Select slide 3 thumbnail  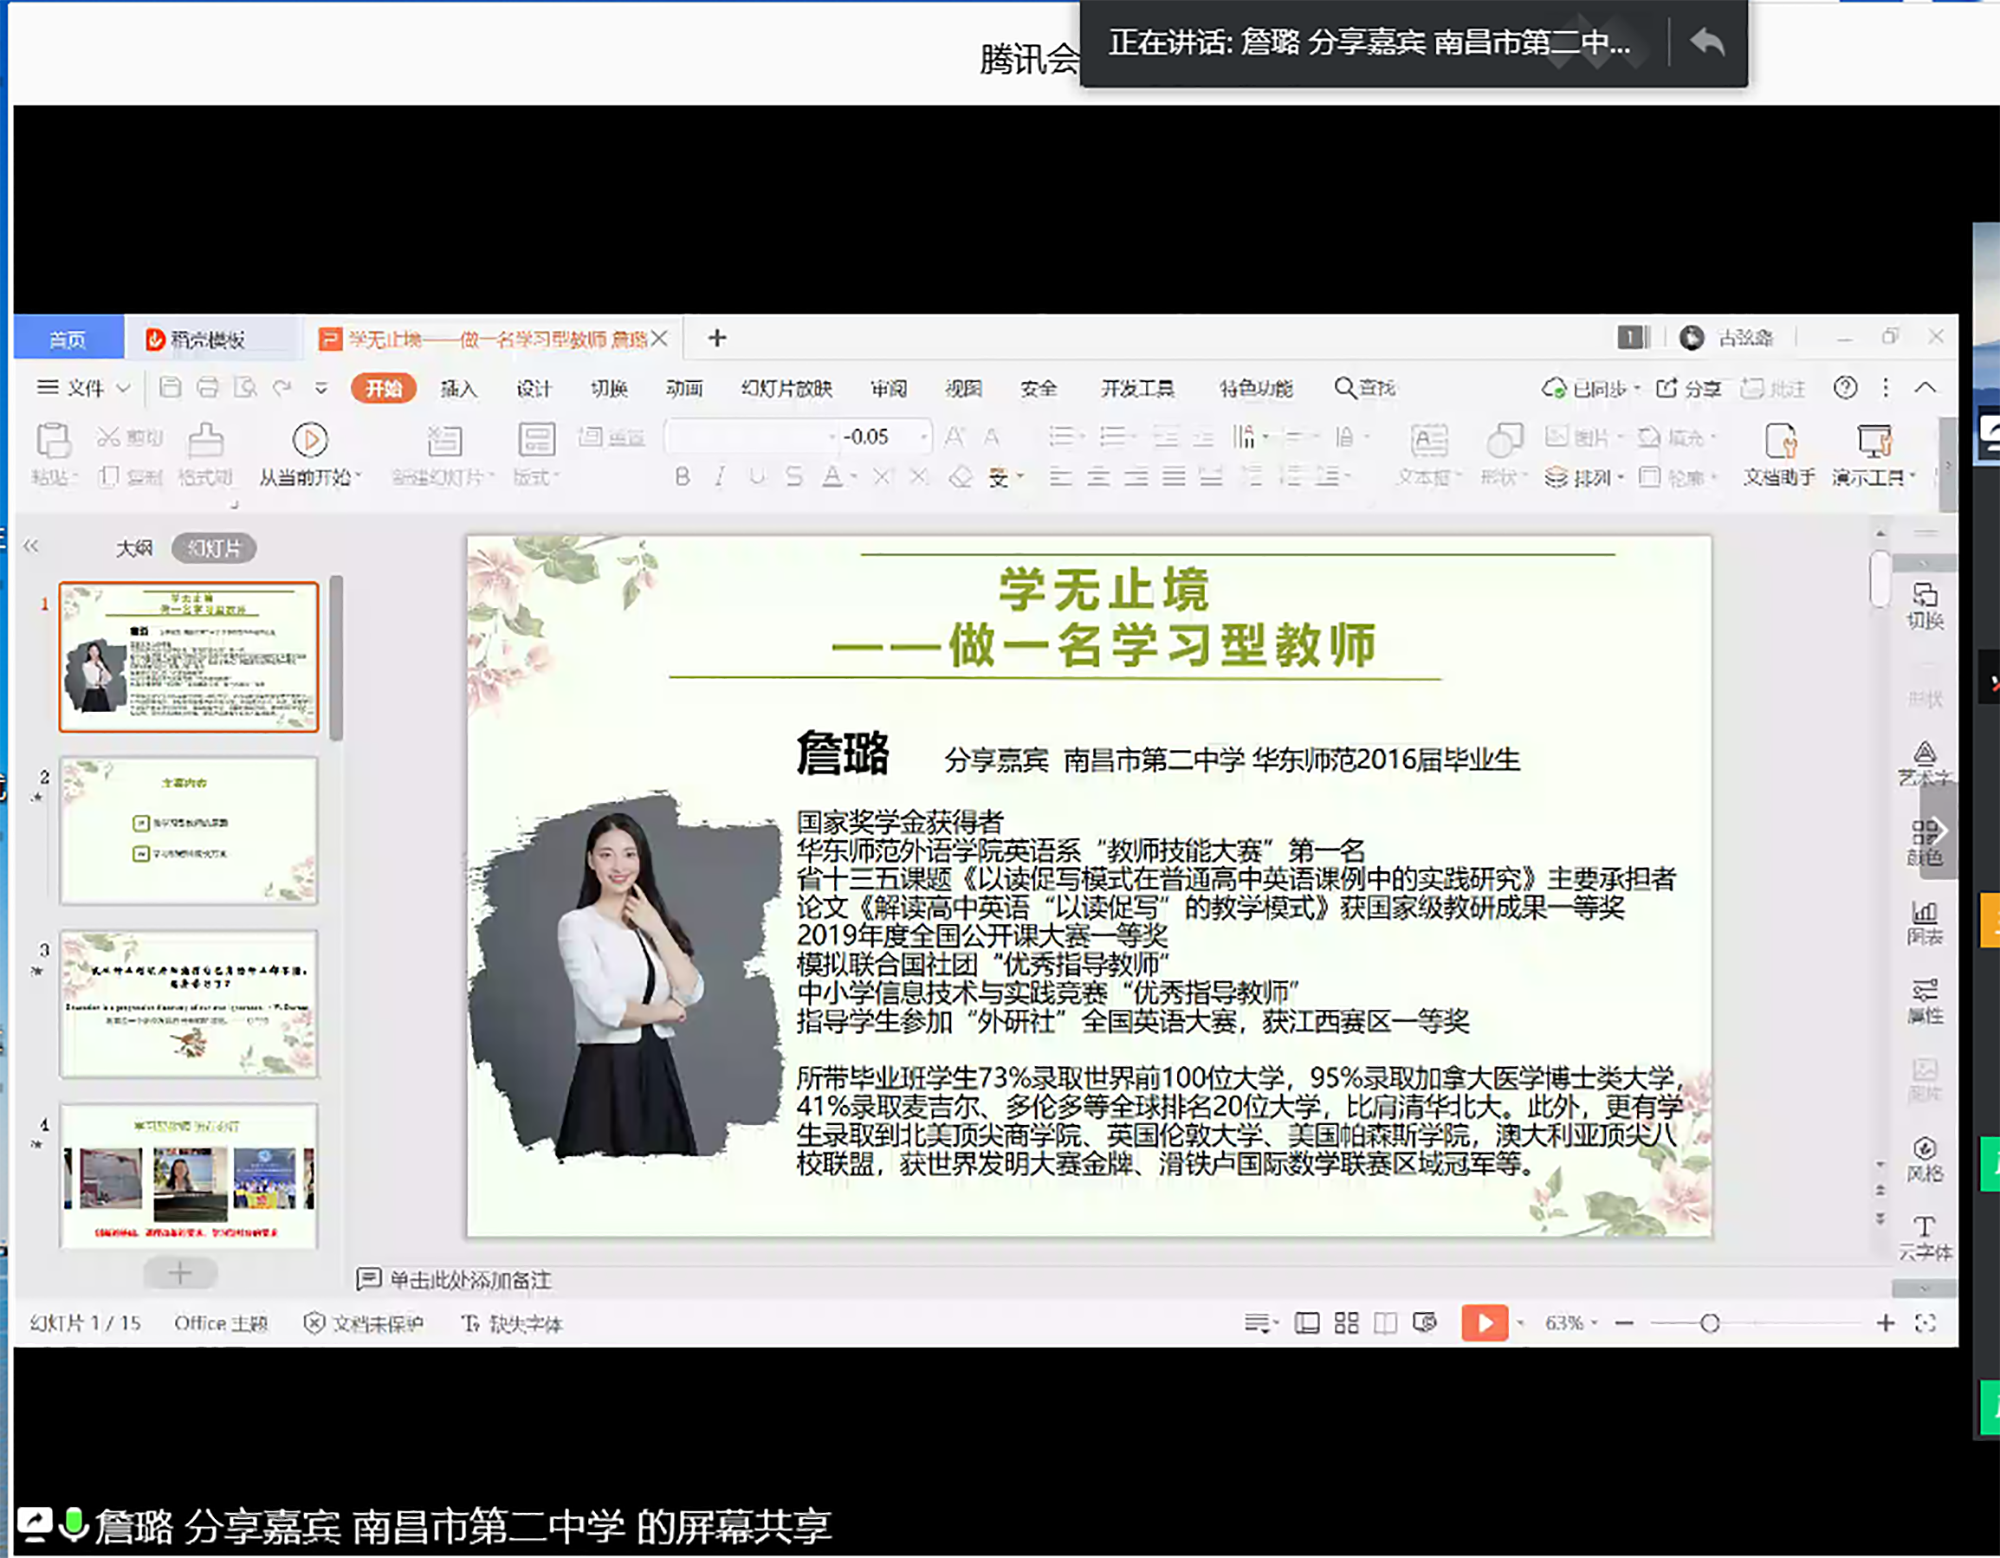coord(189,1004)
